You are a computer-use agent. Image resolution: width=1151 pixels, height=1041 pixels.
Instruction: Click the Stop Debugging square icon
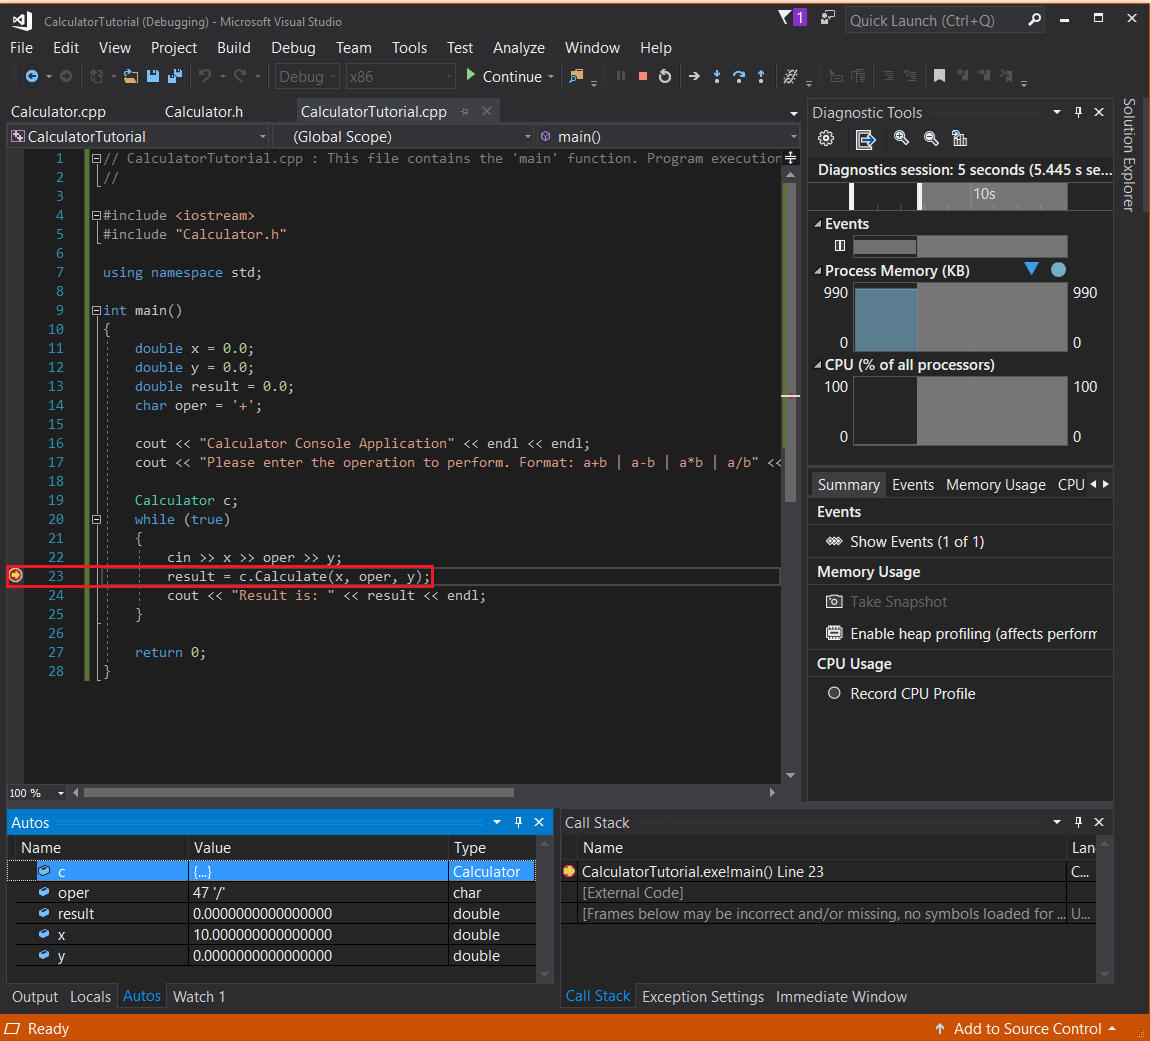click(643, 76)
